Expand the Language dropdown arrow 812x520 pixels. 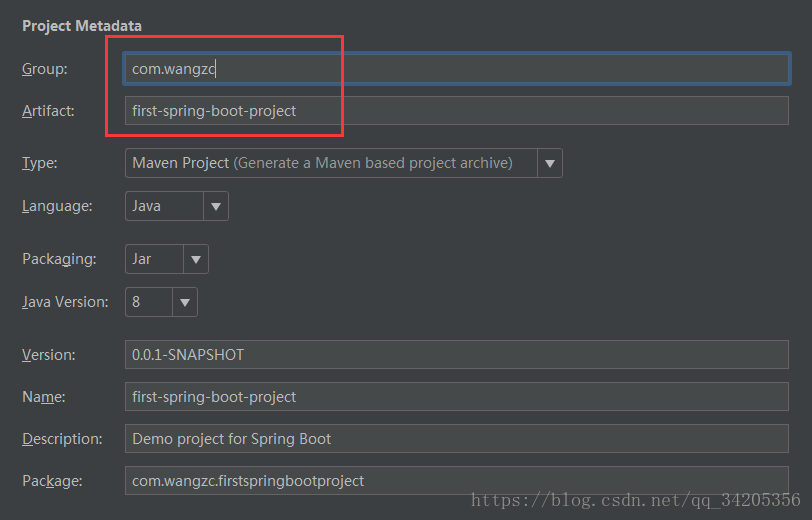pyautogui.click(x=216, y=206)
